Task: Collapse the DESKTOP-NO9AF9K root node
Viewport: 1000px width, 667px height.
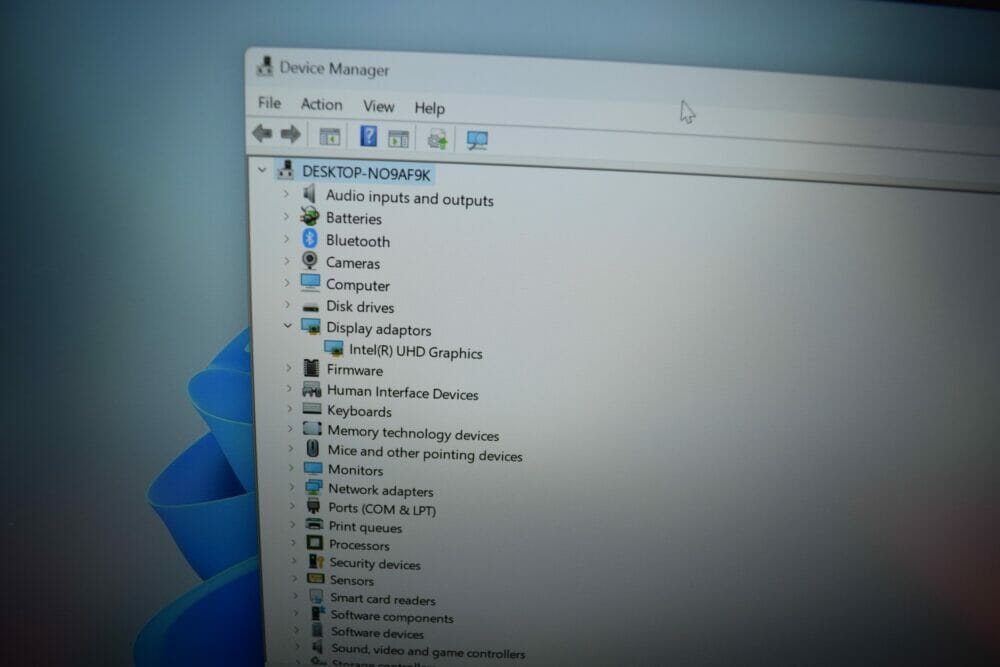Action: [262, 170]
